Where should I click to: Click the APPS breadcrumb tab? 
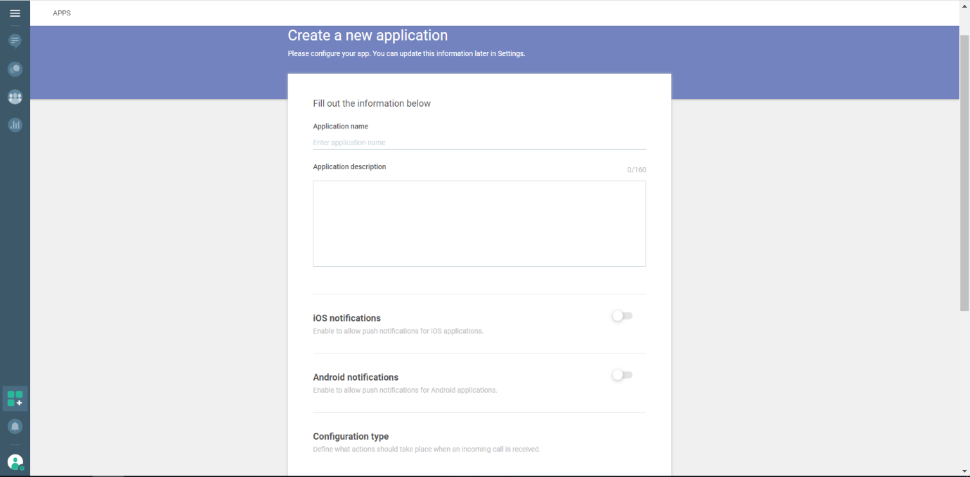(62, 13)
